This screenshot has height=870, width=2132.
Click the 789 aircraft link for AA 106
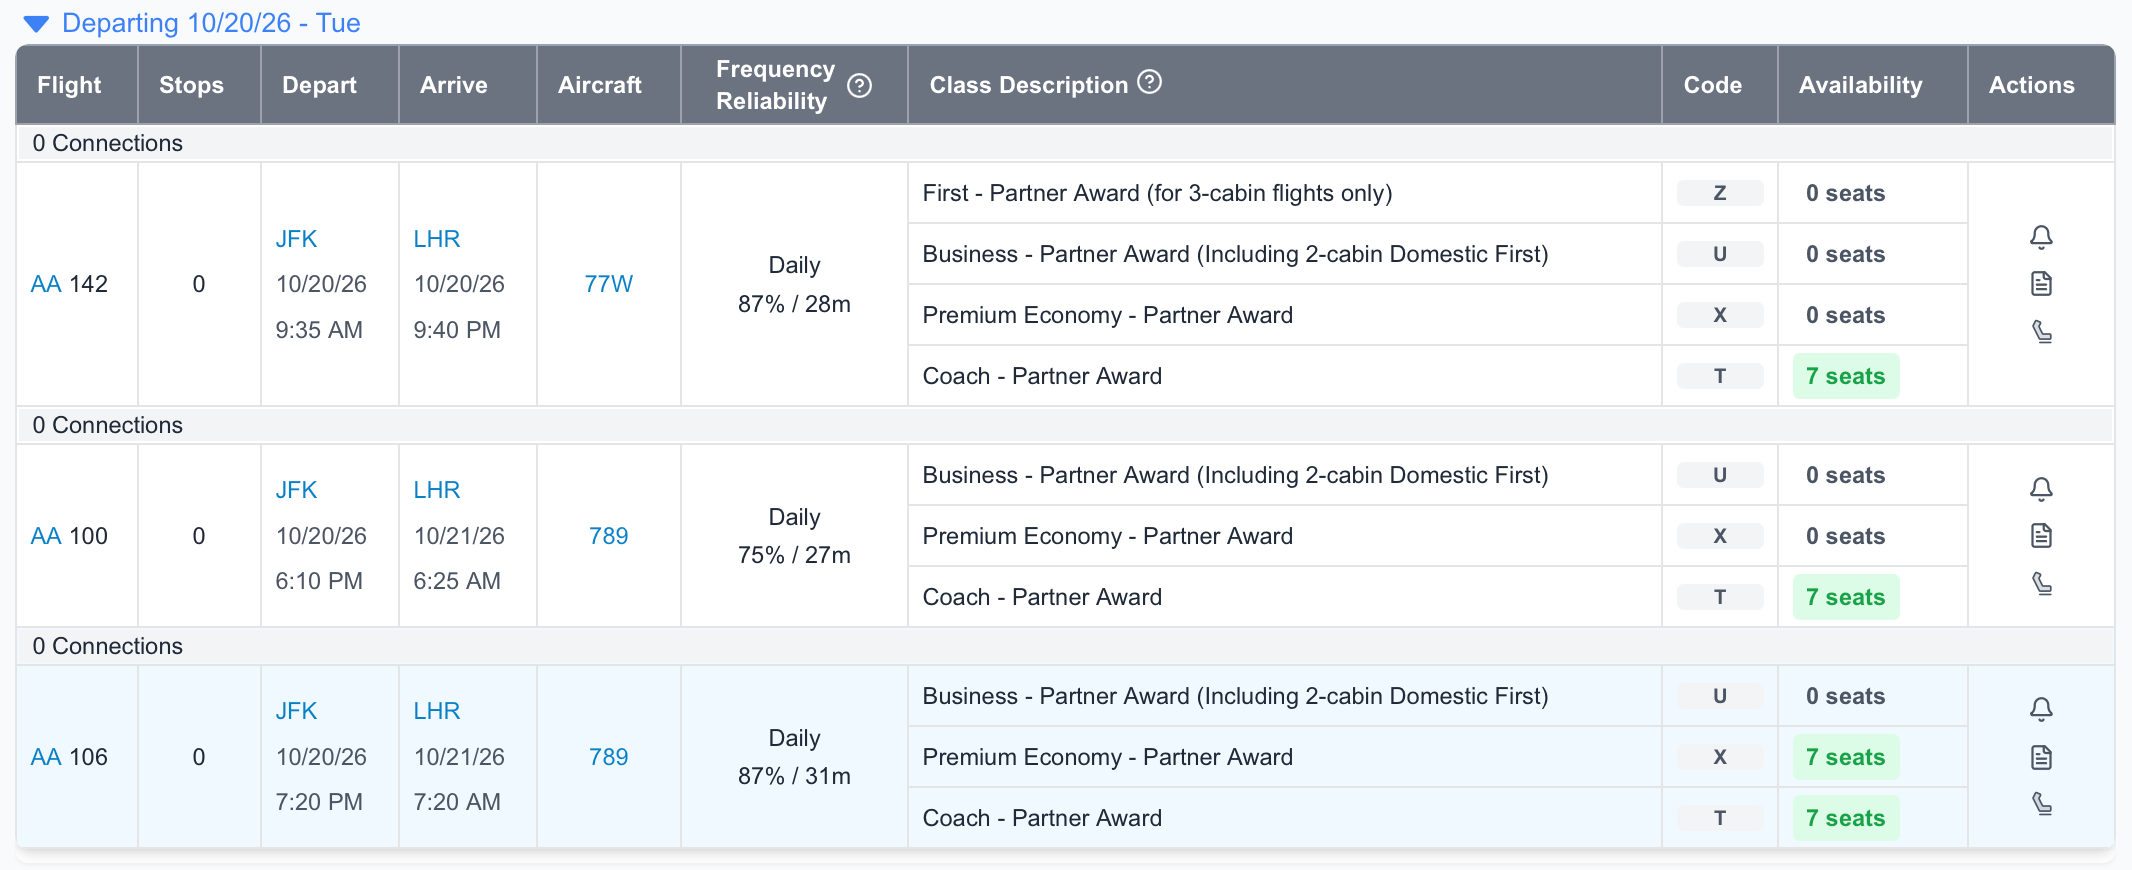coord(607,757)
